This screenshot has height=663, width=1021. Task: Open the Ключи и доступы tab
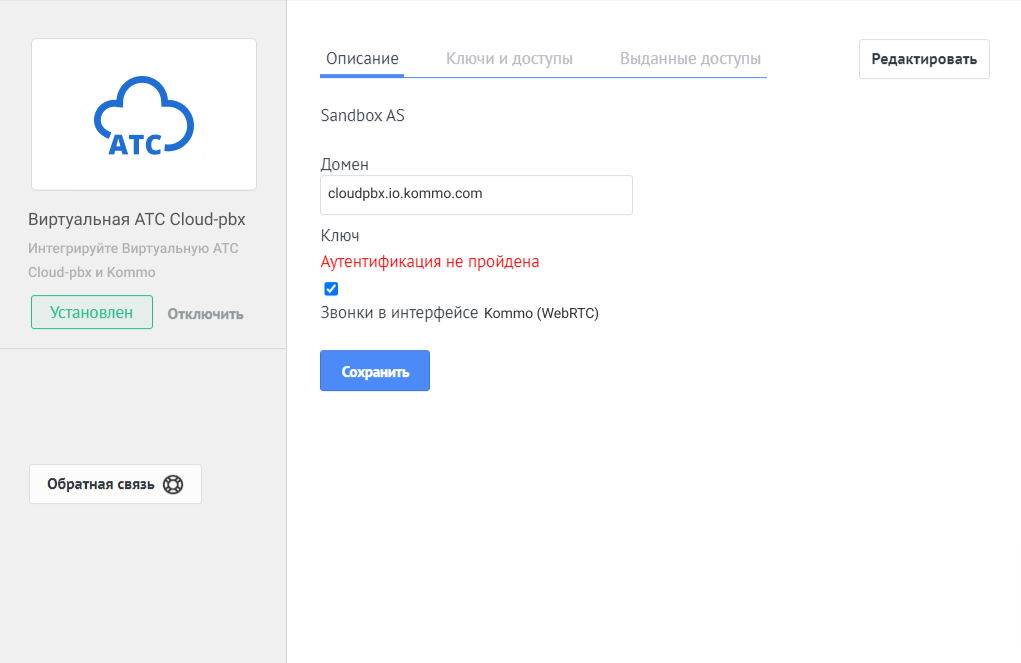(x=509, y=59)
